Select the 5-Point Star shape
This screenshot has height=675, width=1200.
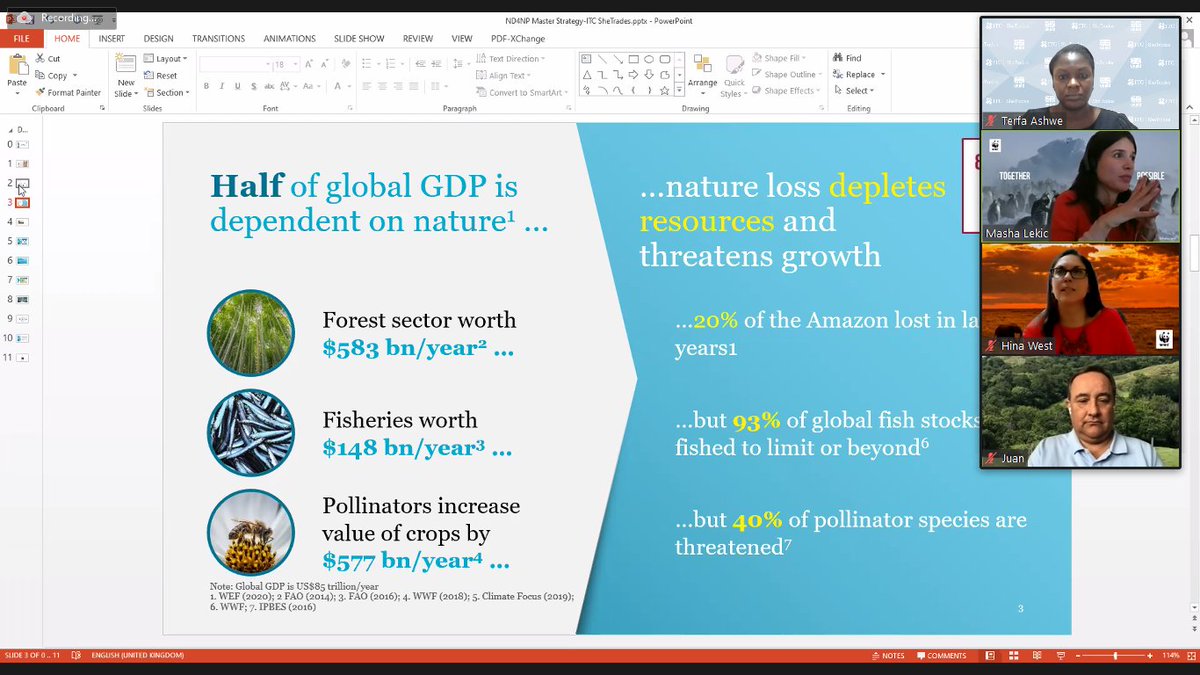[x=665, y=91]
